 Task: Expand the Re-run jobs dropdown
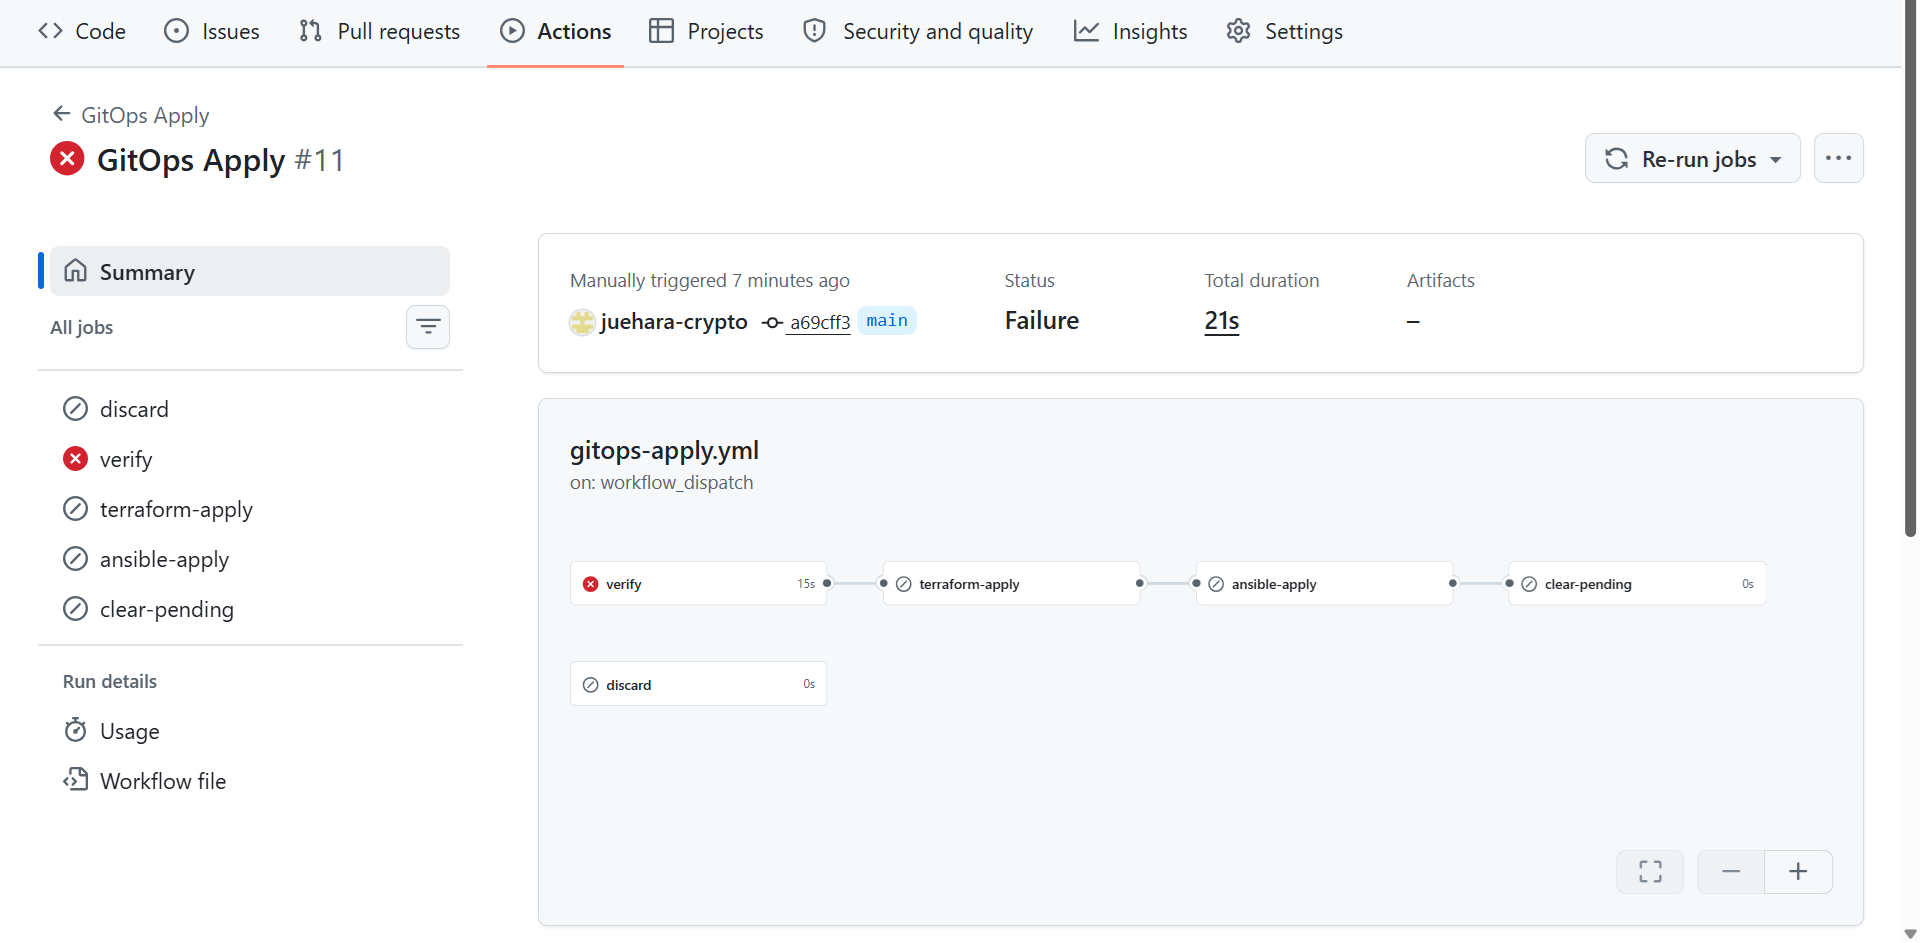click(x=1692, y=159)
